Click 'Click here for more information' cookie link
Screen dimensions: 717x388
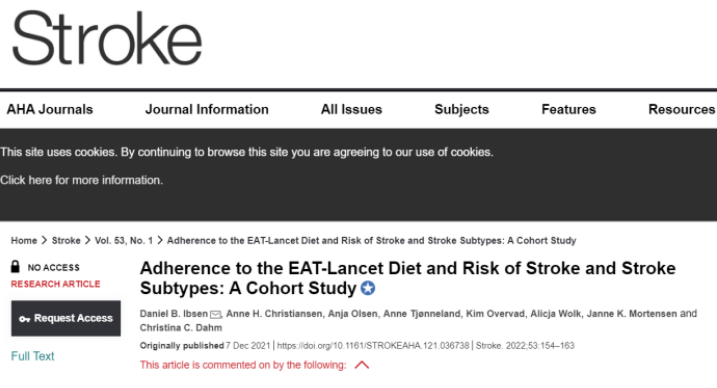[81, 180]
